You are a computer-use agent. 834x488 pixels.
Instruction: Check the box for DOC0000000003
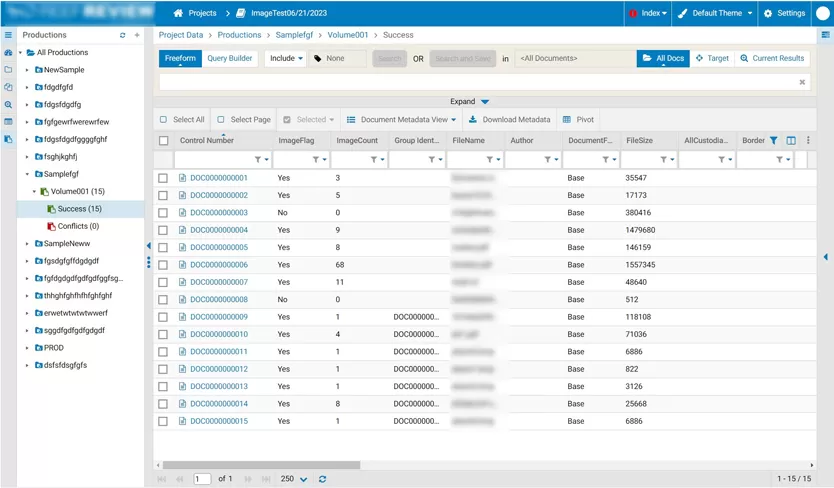click(x=164, y=213)
